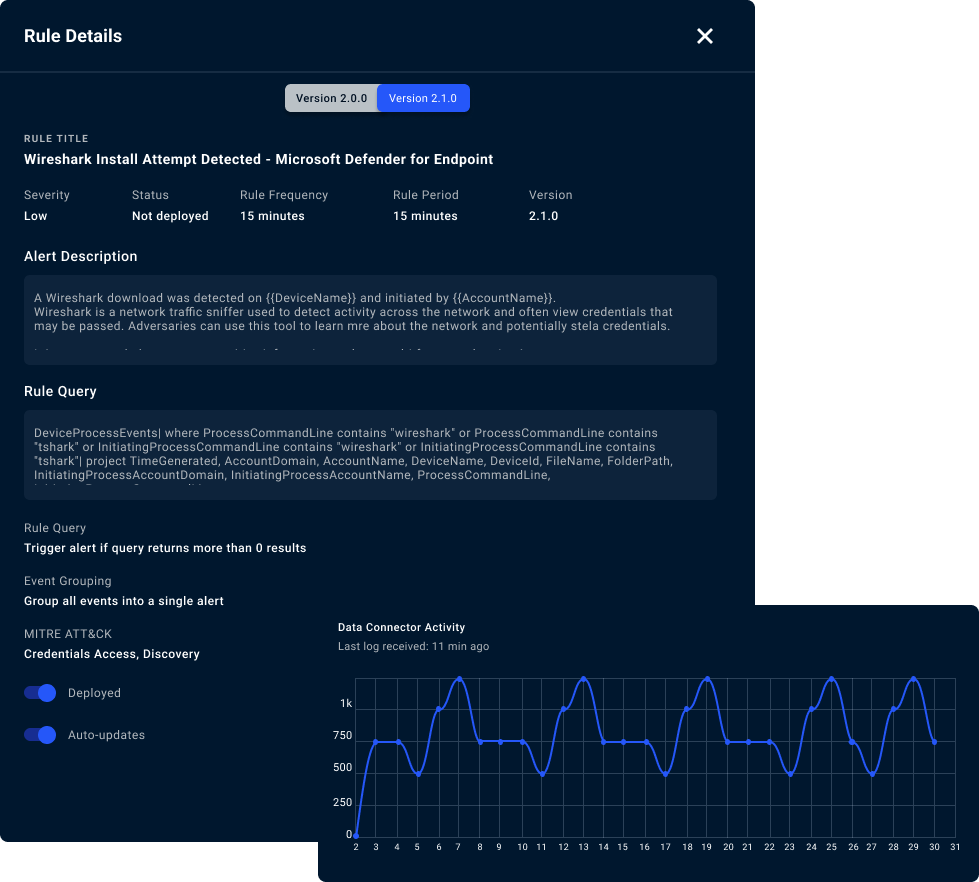Select the Version 2.1.0 tab
Screen dimensions: 979x882
pos(423,98)
